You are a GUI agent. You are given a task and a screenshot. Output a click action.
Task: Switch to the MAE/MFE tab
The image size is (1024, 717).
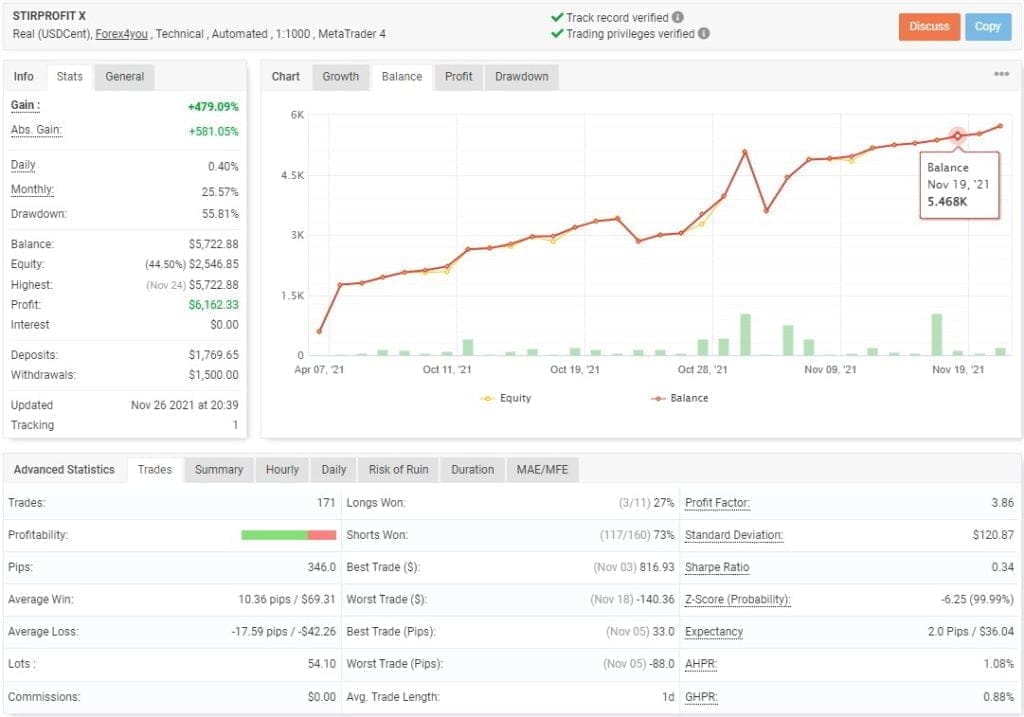click(x=542, y=469)
